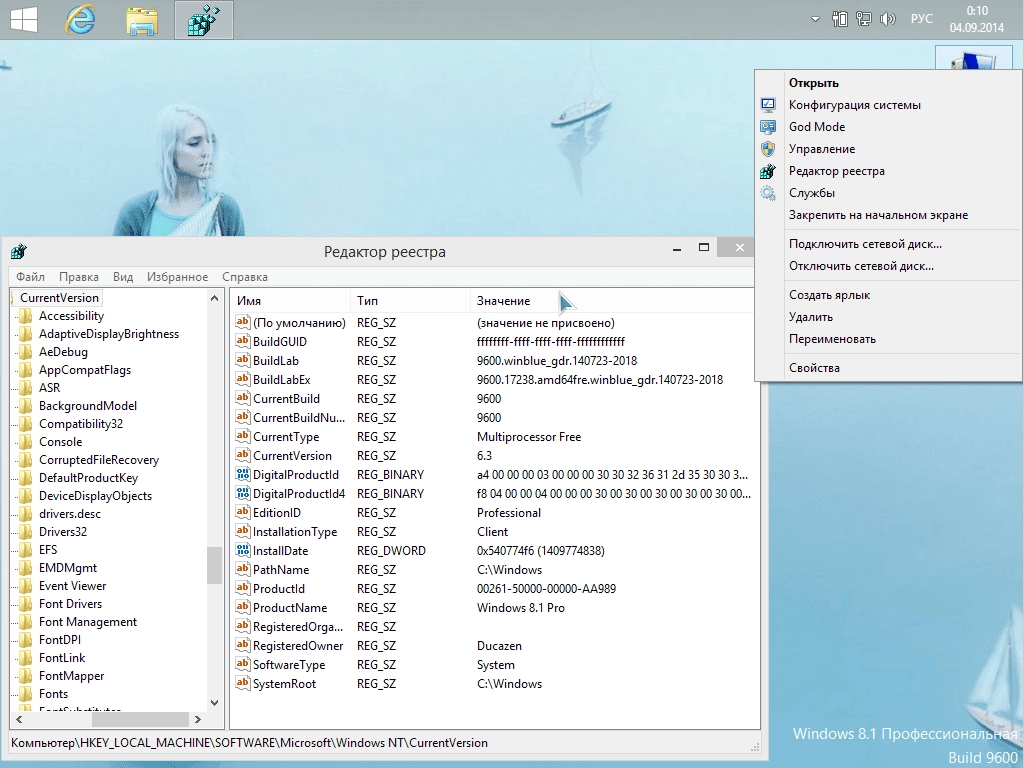Image resolution: width=1024 pixels, height=768 pixels.
Task: Select the AdaptiveDisplayBrightness key
Action: point(108,334)
